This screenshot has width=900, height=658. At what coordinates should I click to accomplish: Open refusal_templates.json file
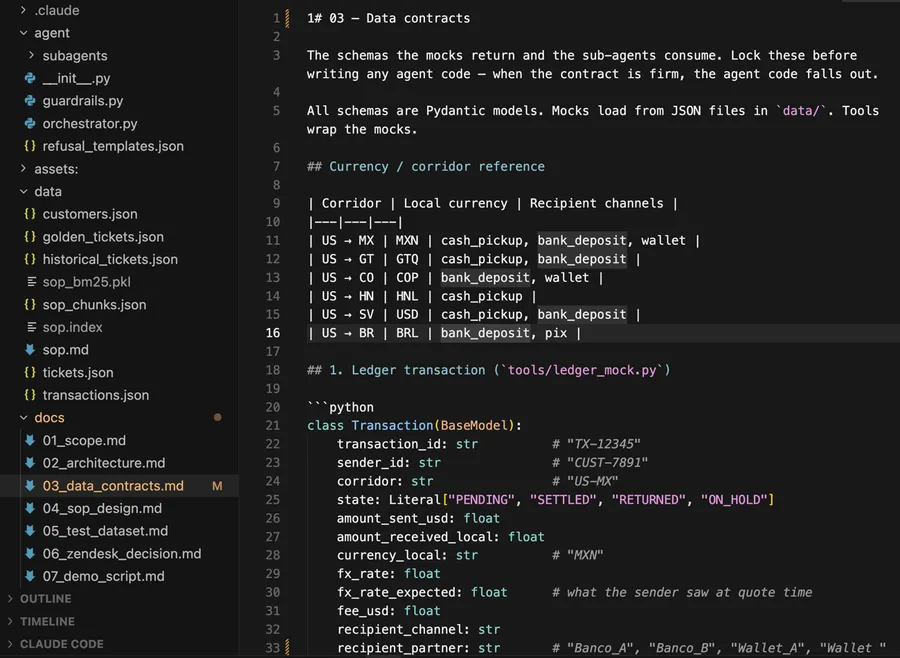[113, 146]
